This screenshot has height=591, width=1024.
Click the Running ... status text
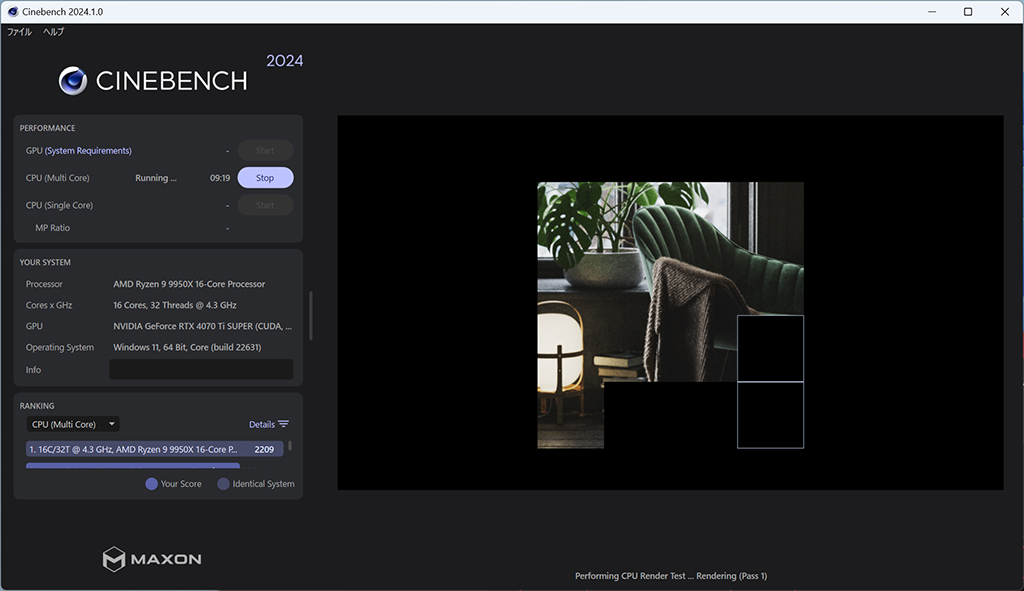pos(155,178)
